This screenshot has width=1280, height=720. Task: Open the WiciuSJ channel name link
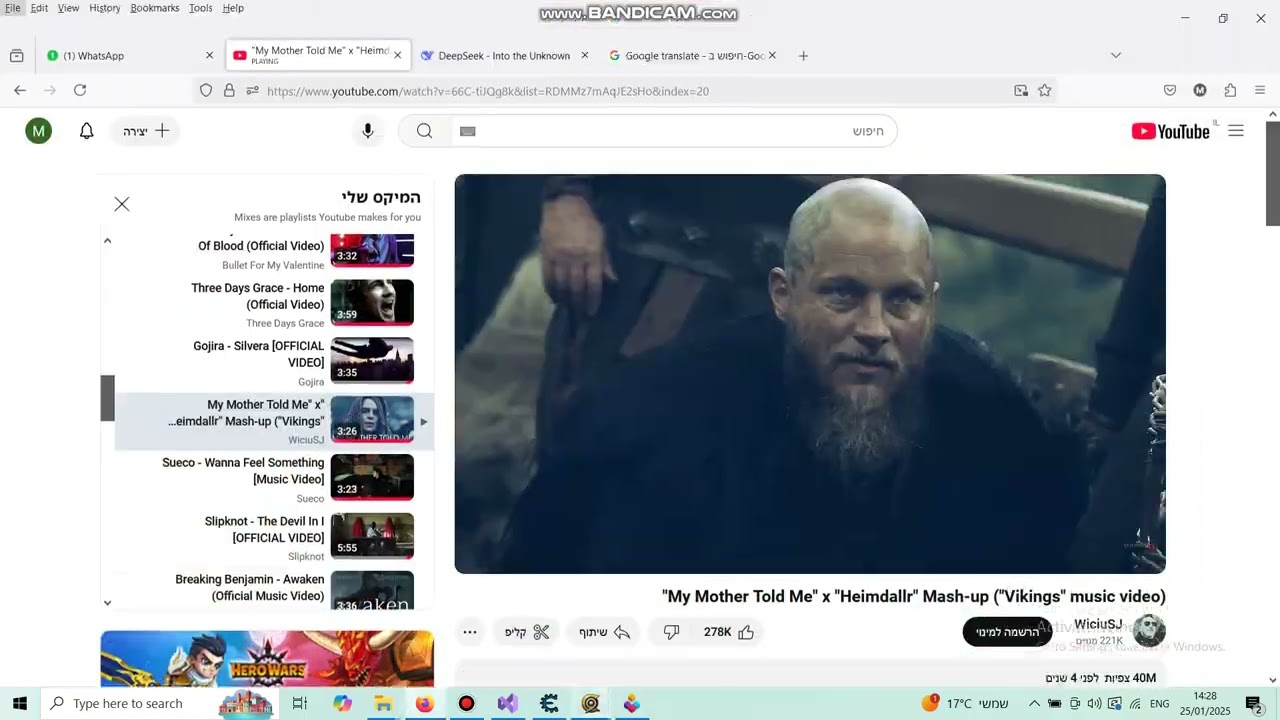click(x=1098, y=624)
